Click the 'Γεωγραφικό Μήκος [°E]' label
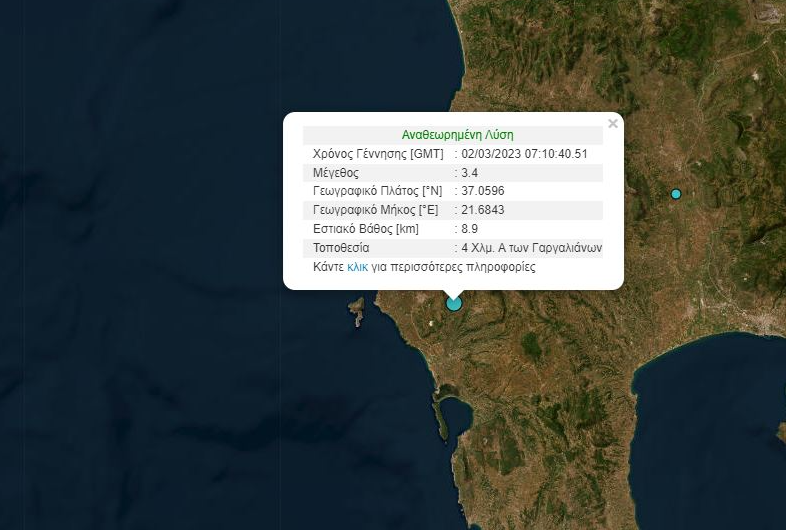 (x=375, y=210)
